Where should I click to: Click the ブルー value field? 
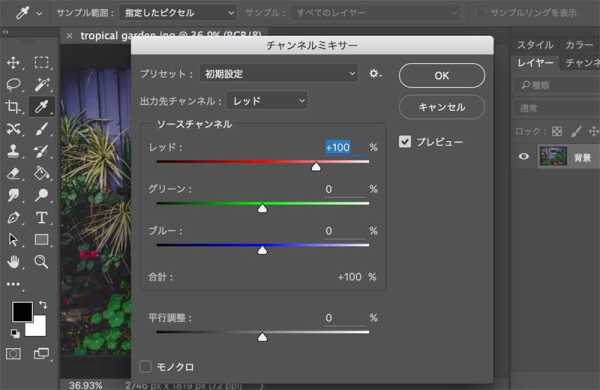click(x=344, y=231)
